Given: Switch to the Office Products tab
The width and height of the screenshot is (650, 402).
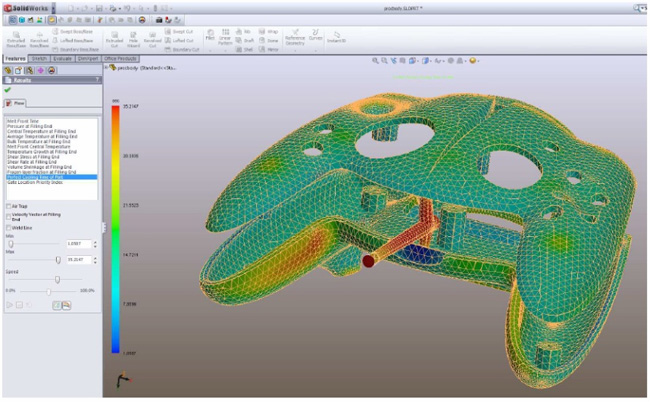Looking at the screenshot, I should click(x=120, y=58).
